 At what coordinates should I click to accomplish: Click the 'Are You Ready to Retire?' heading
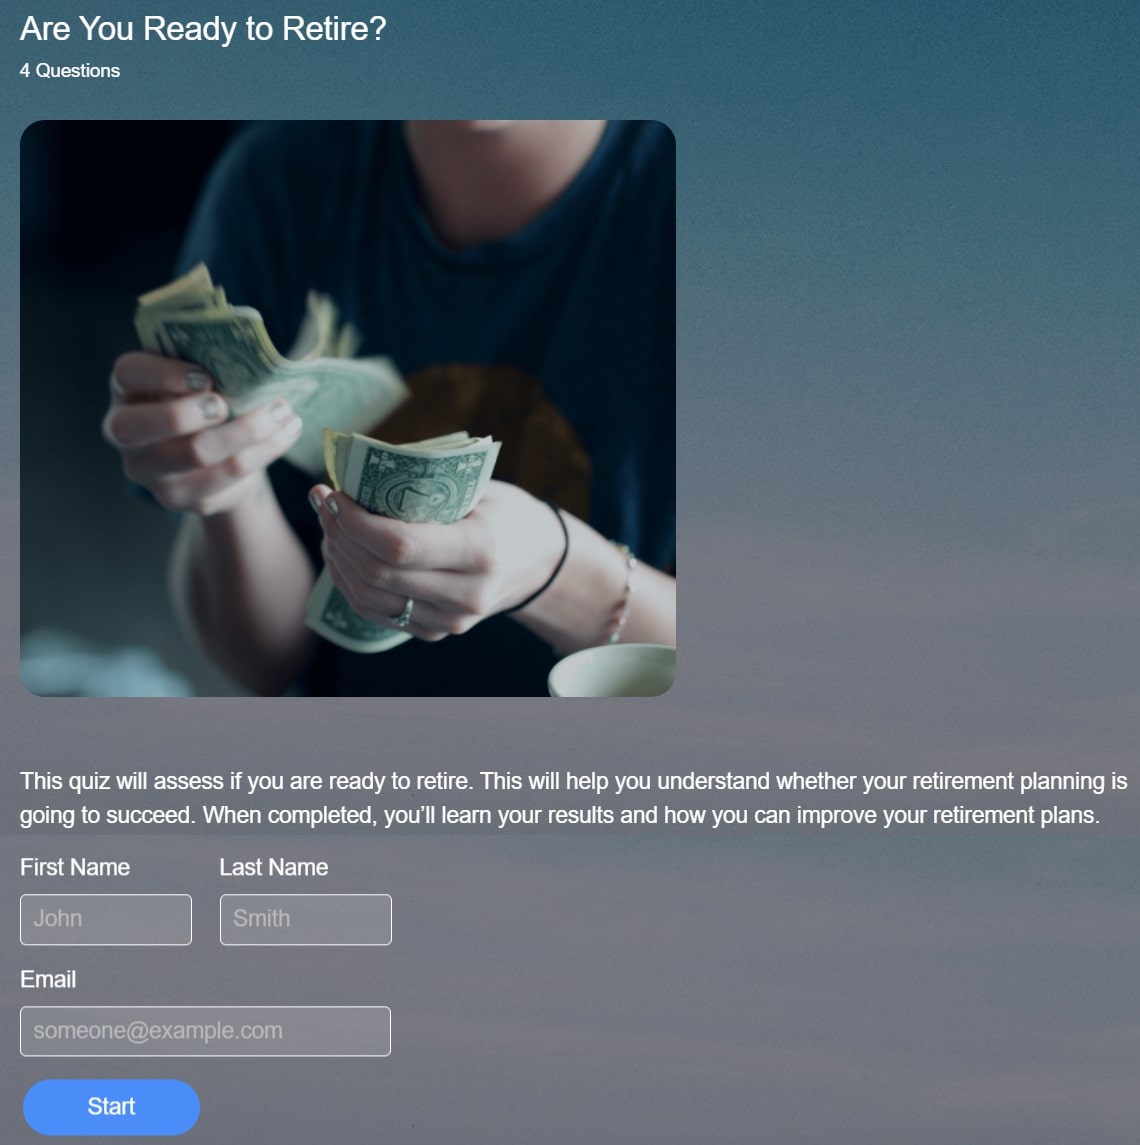[x=203, y=29]
